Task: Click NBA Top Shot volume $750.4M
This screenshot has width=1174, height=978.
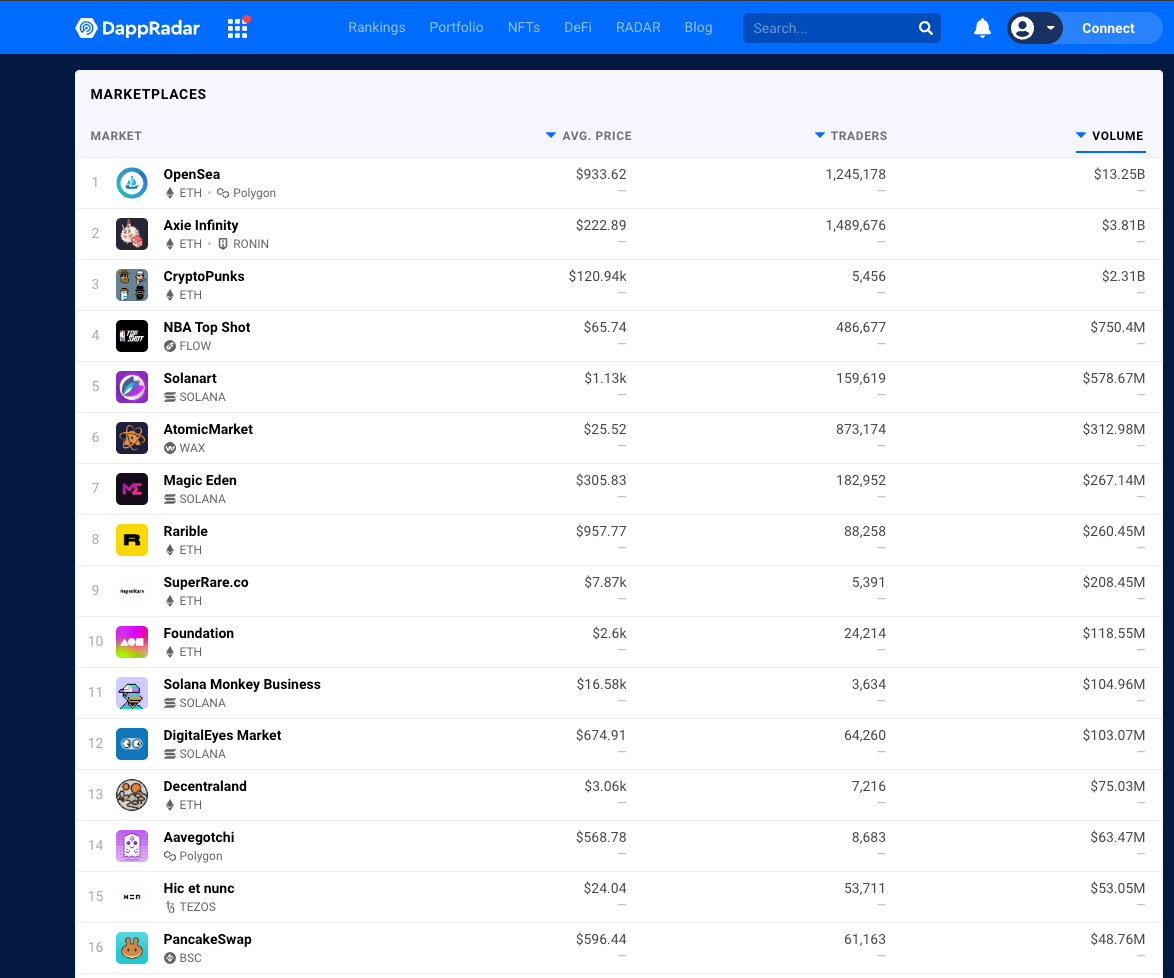Action: click(1117, 327)
